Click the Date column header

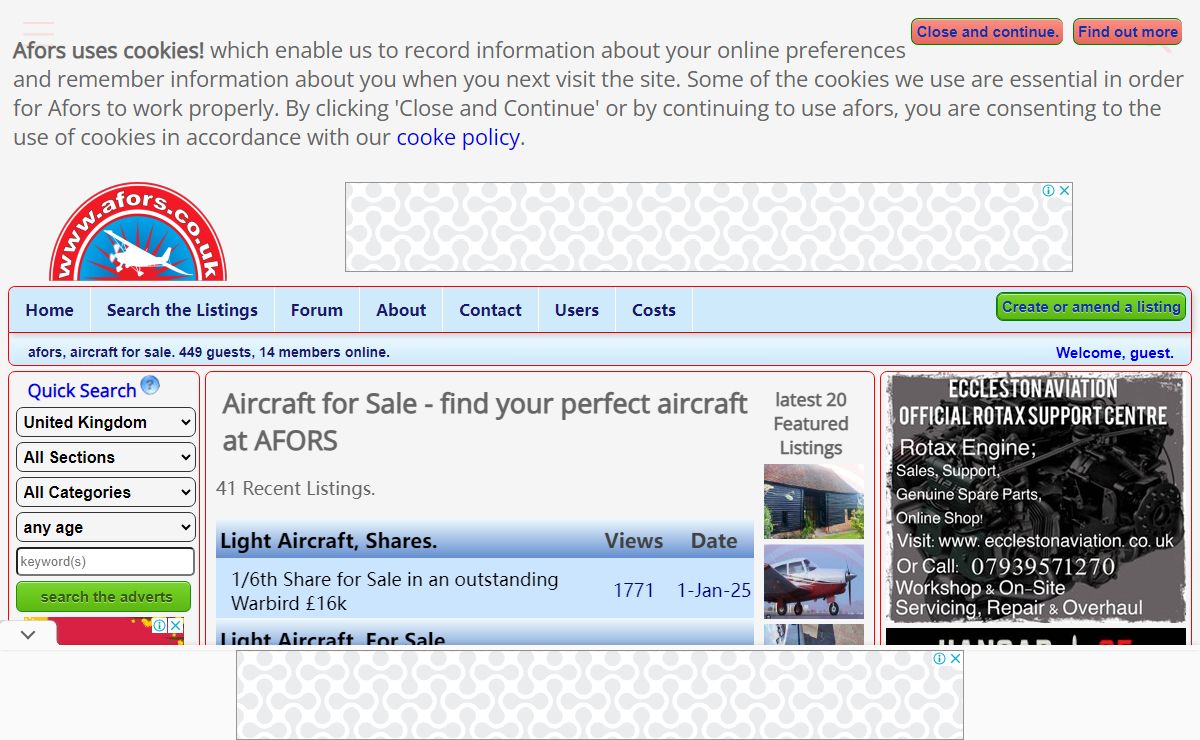(x=714, y=541)
